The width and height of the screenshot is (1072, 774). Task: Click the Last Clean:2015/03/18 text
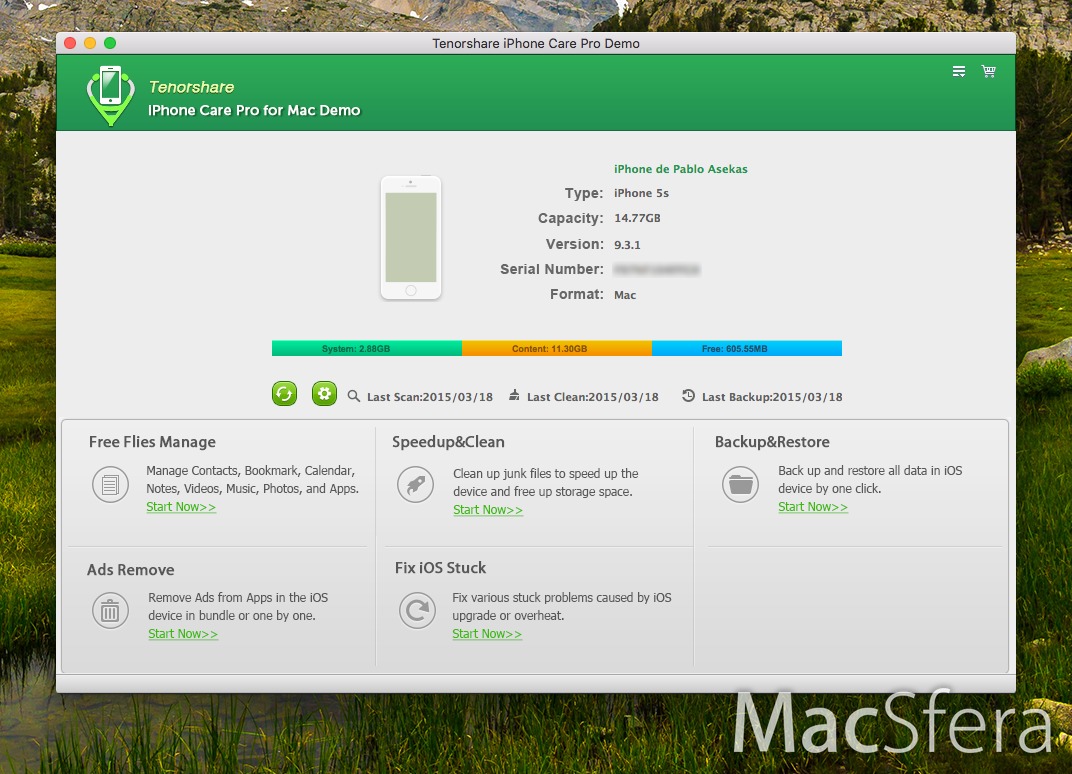coord(593,397)
